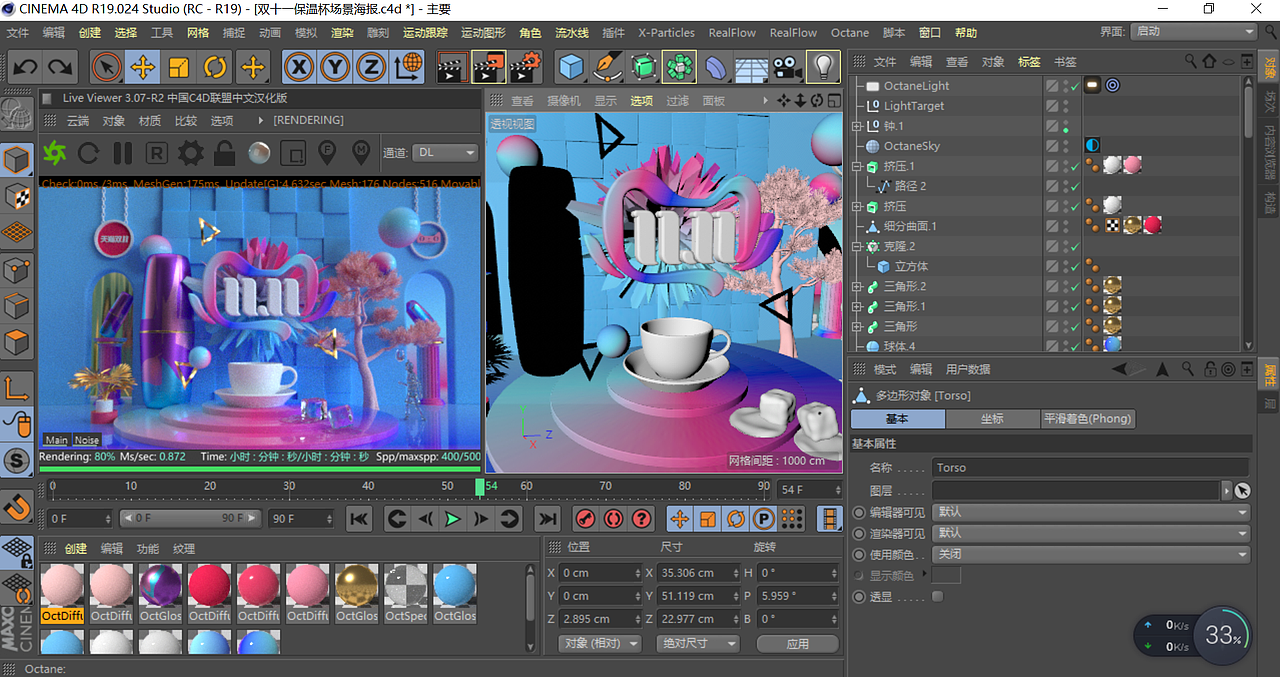The height and width of the screenshot is (677, 1280).
Task: Open the 使用颜色 dropdown
Action: [x=1091, y=554]
